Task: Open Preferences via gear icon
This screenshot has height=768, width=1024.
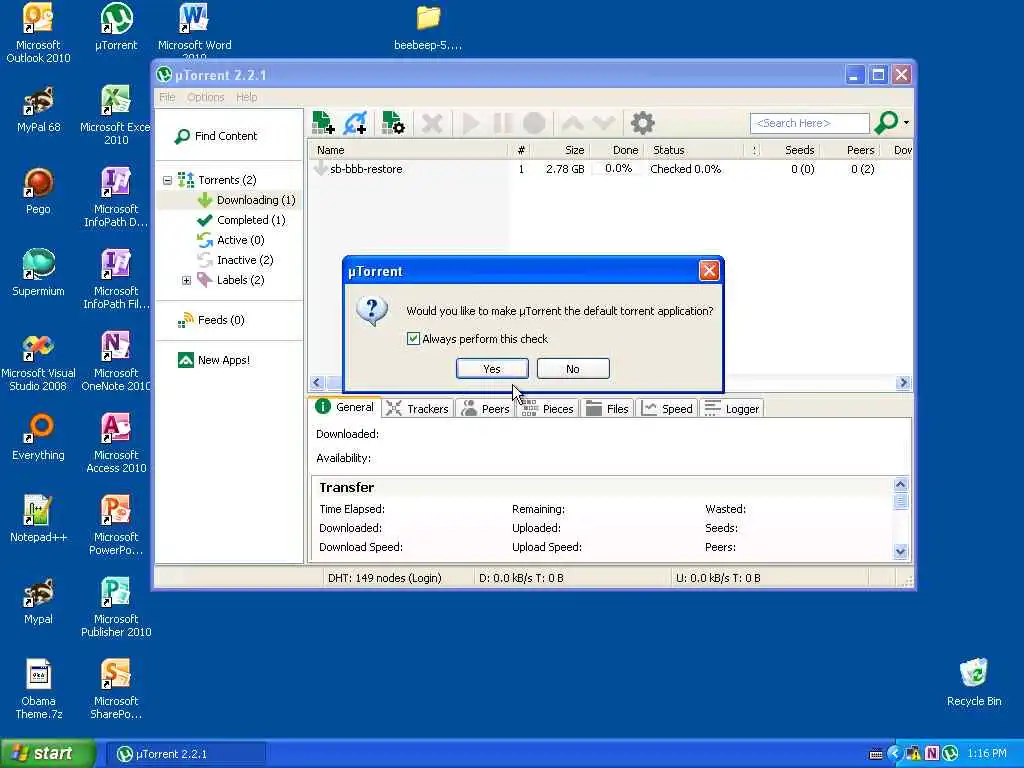Action: (643, 123)
